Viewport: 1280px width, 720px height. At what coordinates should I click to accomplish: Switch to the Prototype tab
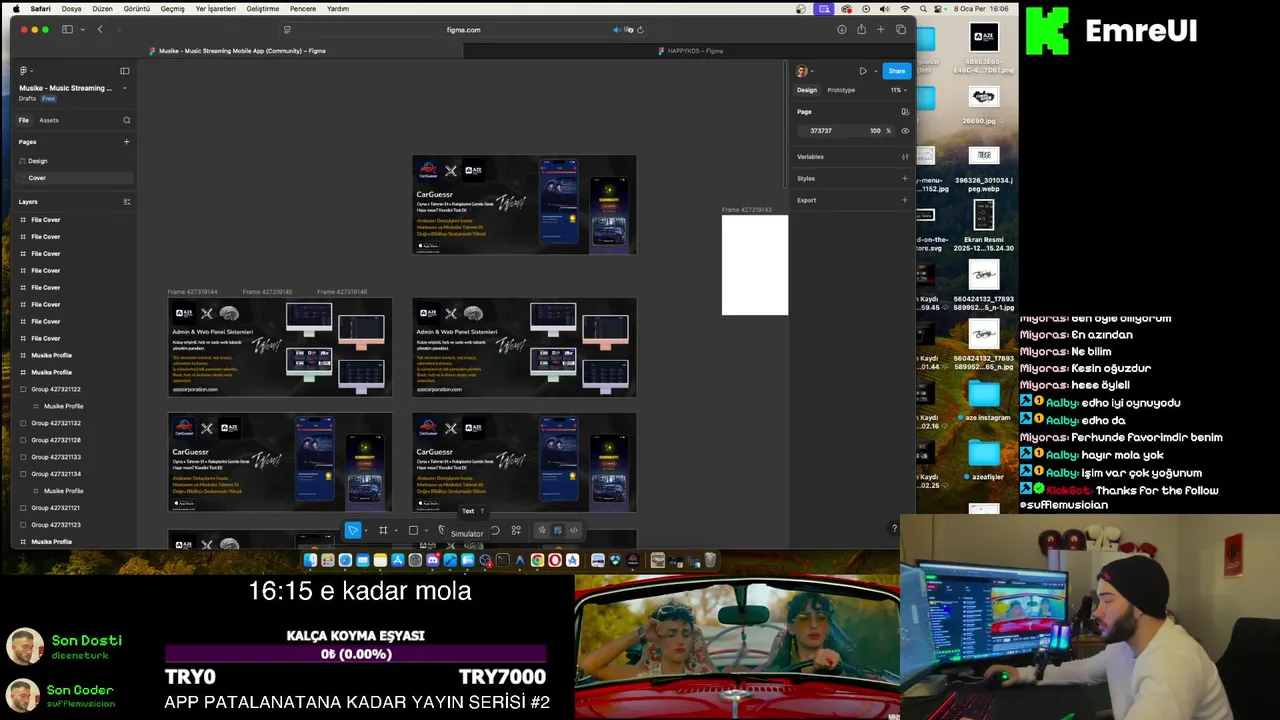click(841, 90)
